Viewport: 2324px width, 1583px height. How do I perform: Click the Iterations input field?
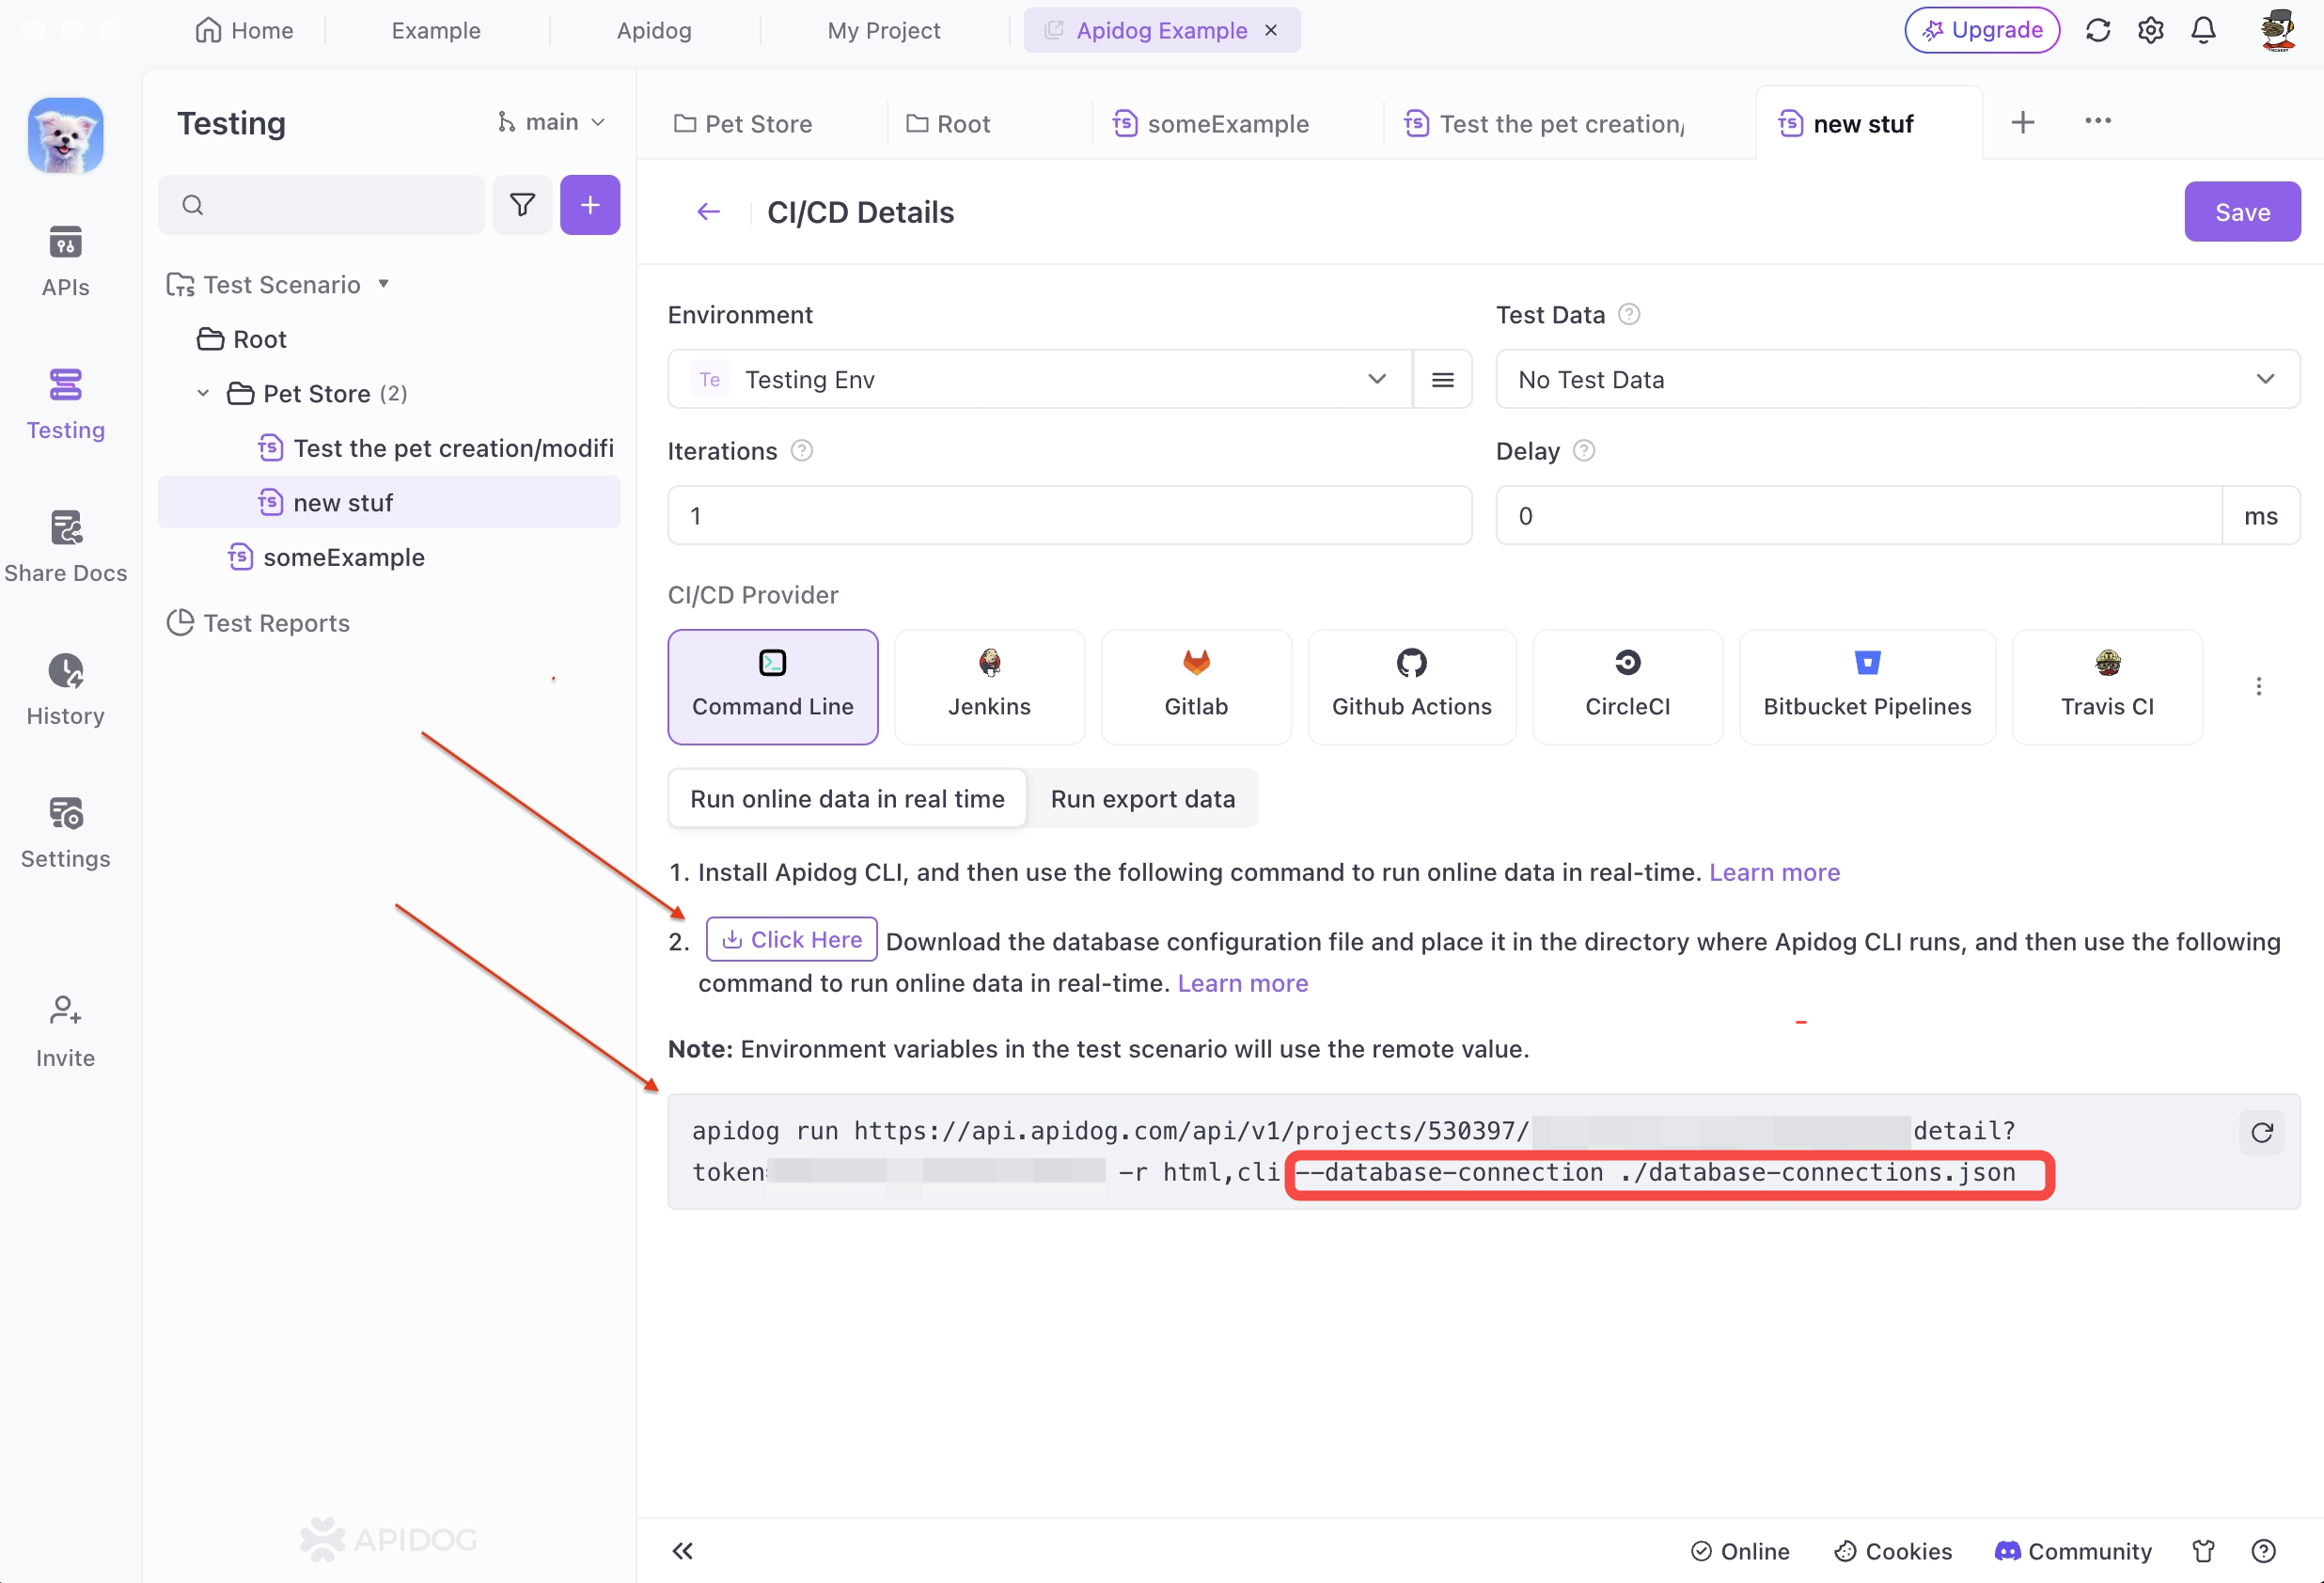coord(1070,516)
